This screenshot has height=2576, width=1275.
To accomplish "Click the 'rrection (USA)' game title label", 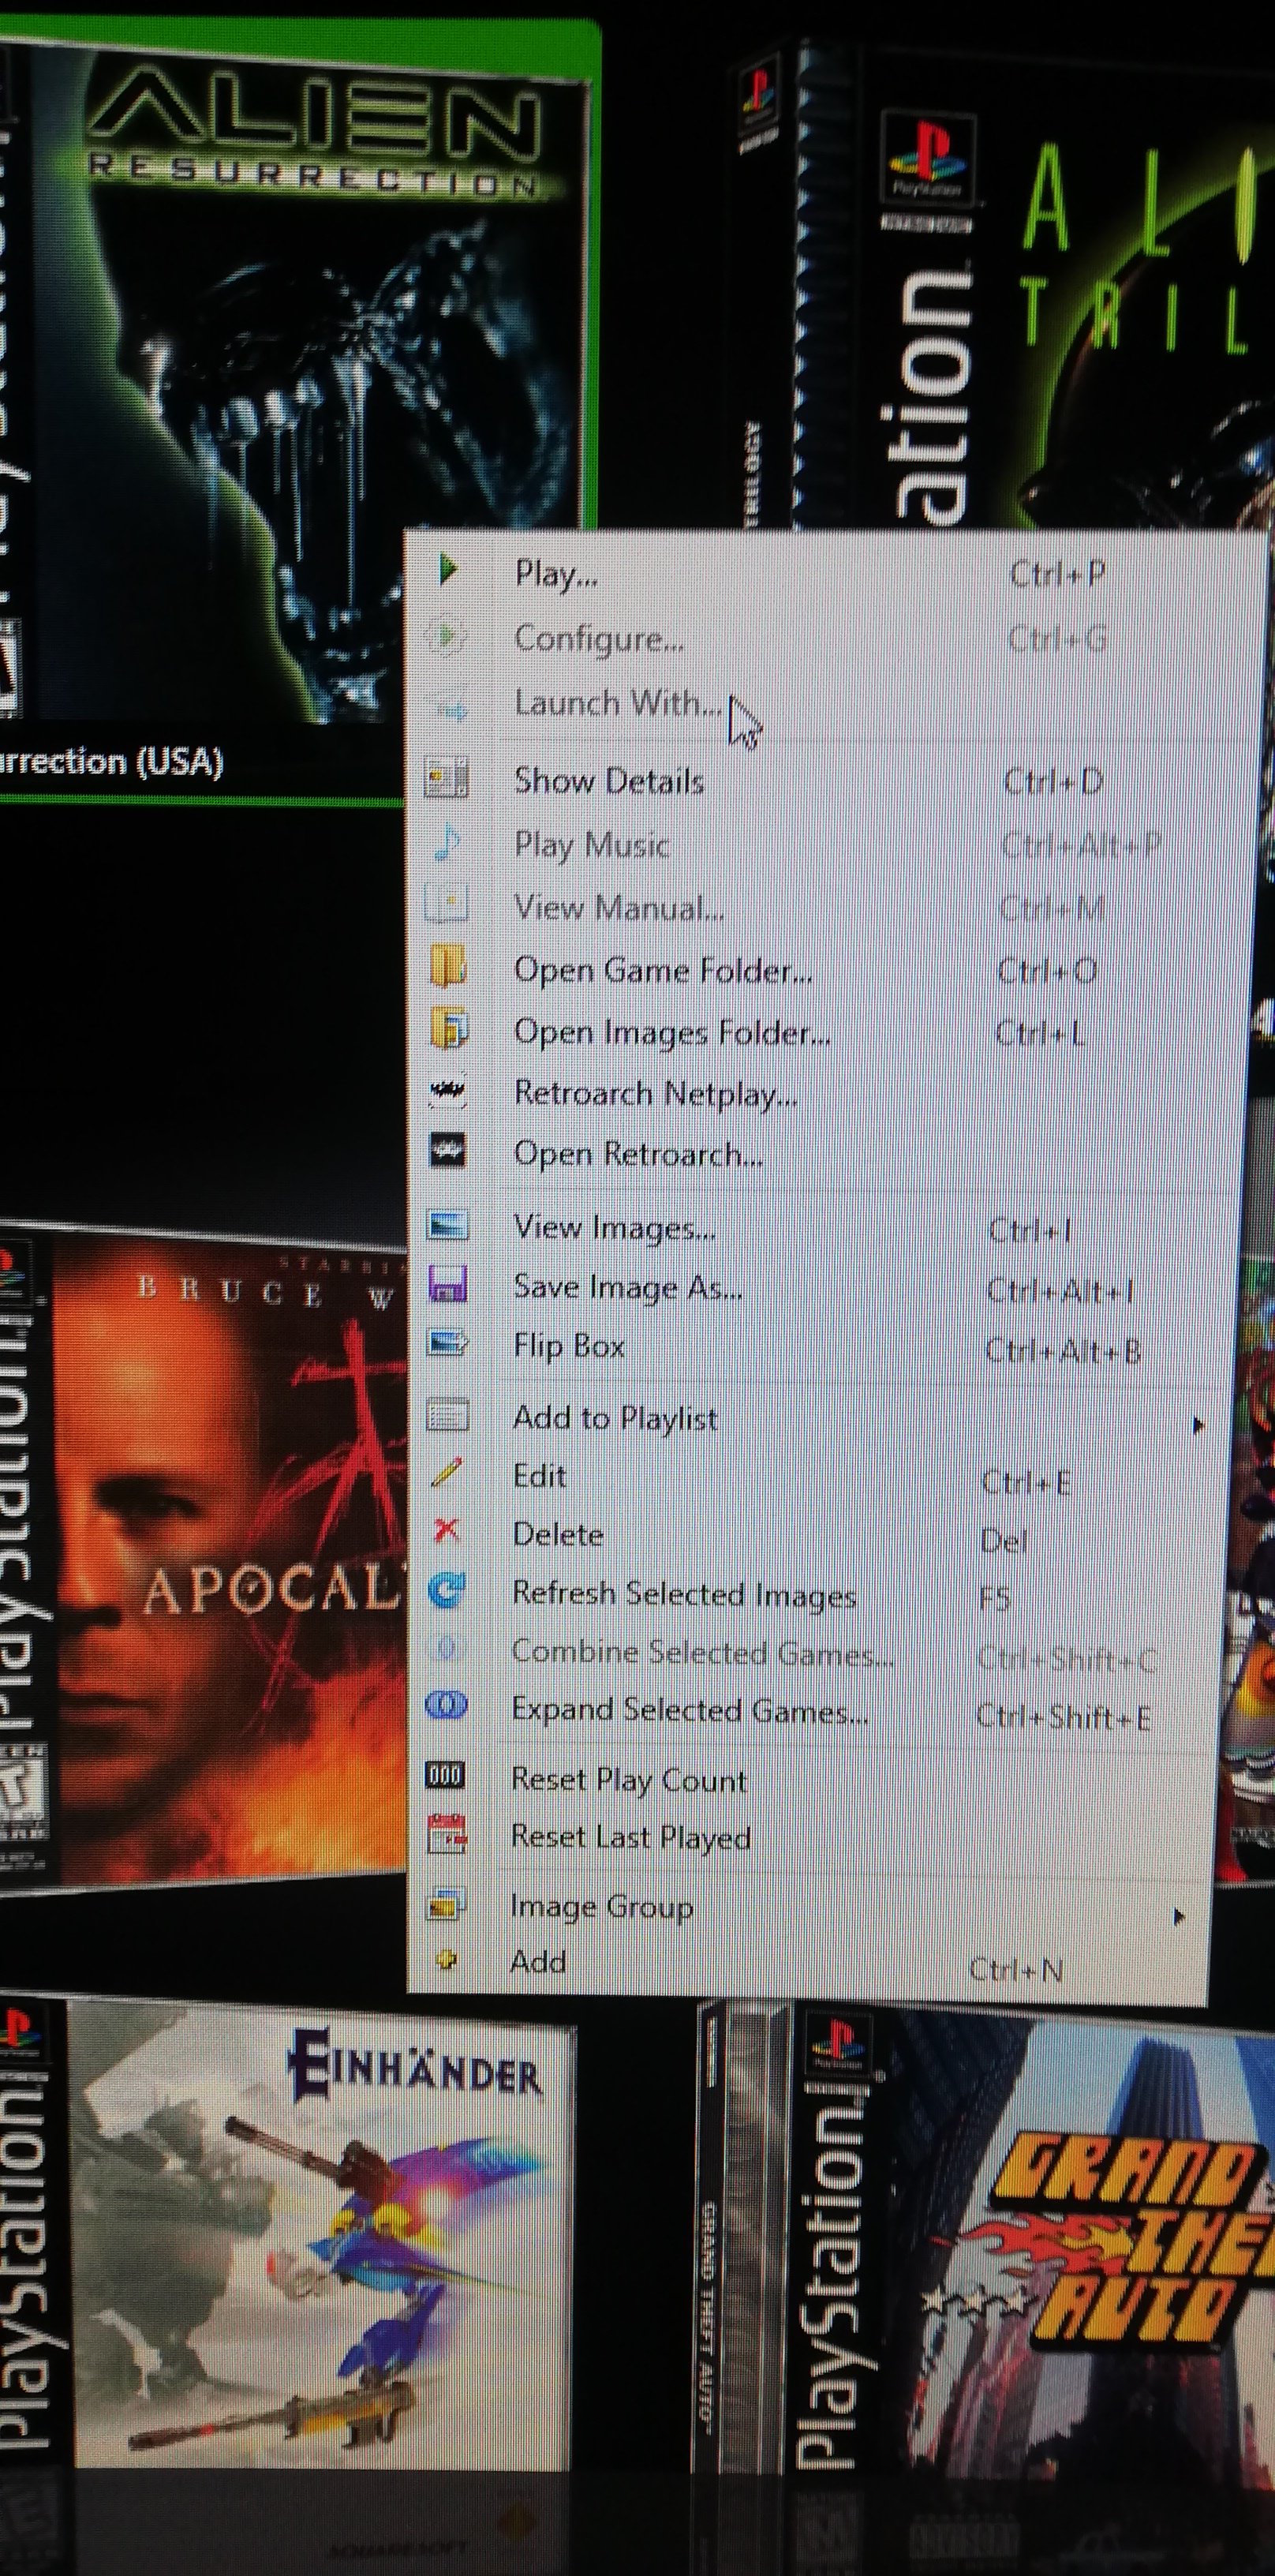I will tap(111, 762).
